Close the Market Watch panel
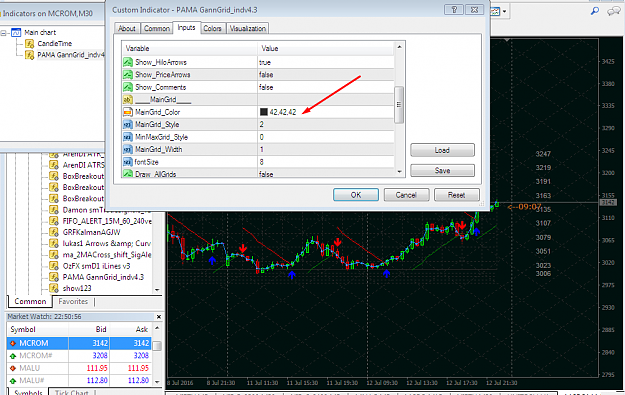This screenshot has height=395, width=625. (x=159, y=317)
